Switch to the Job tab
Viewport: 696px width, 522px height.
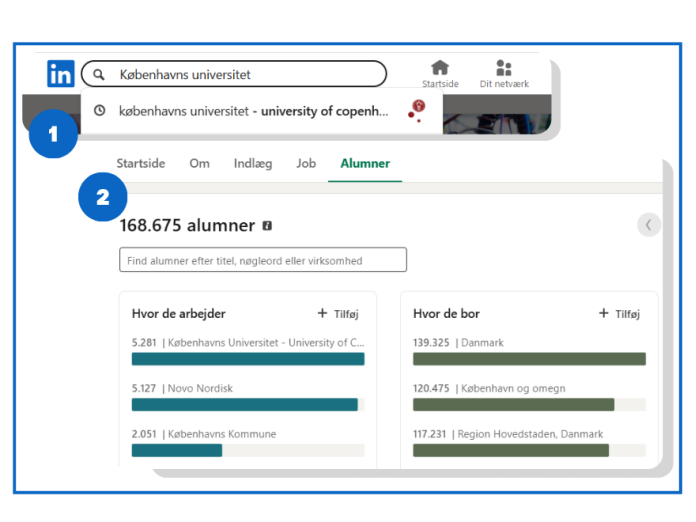(306, 163)
